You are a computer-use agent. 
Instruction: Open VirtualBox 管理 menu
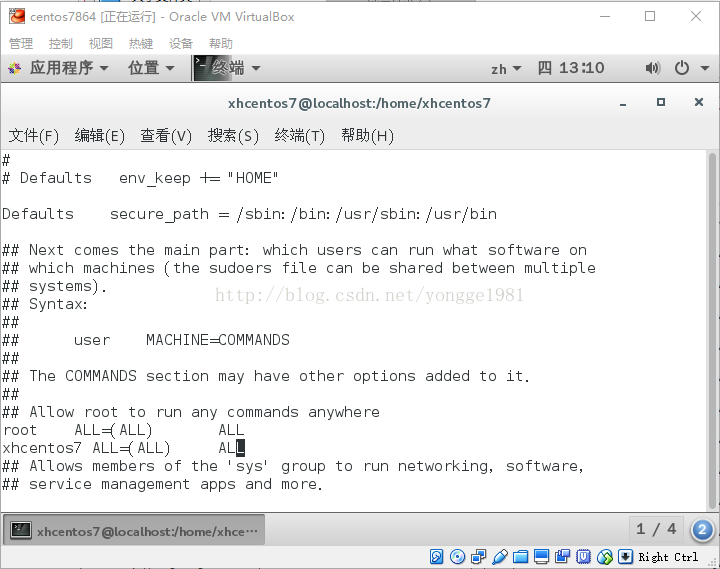21,44
